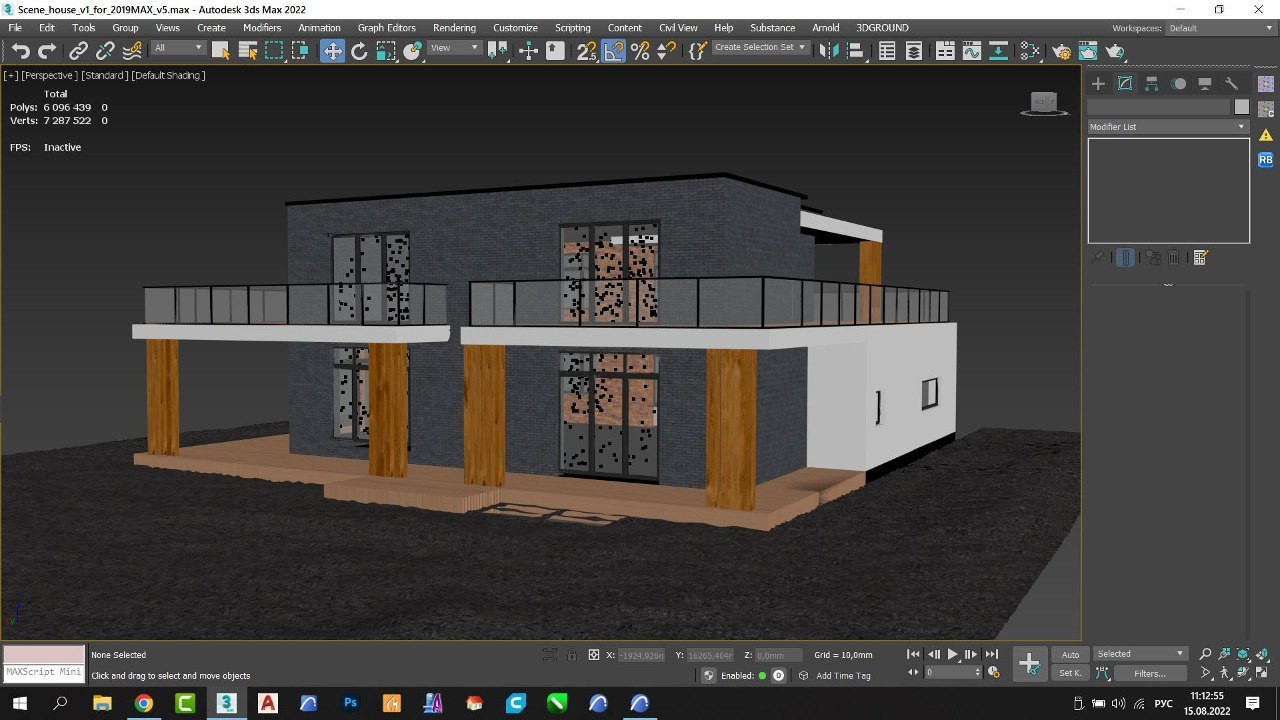The image size is (1280, 720).
Task: Activate the Select and Rotate tool
Action: (x=359, y=51)
